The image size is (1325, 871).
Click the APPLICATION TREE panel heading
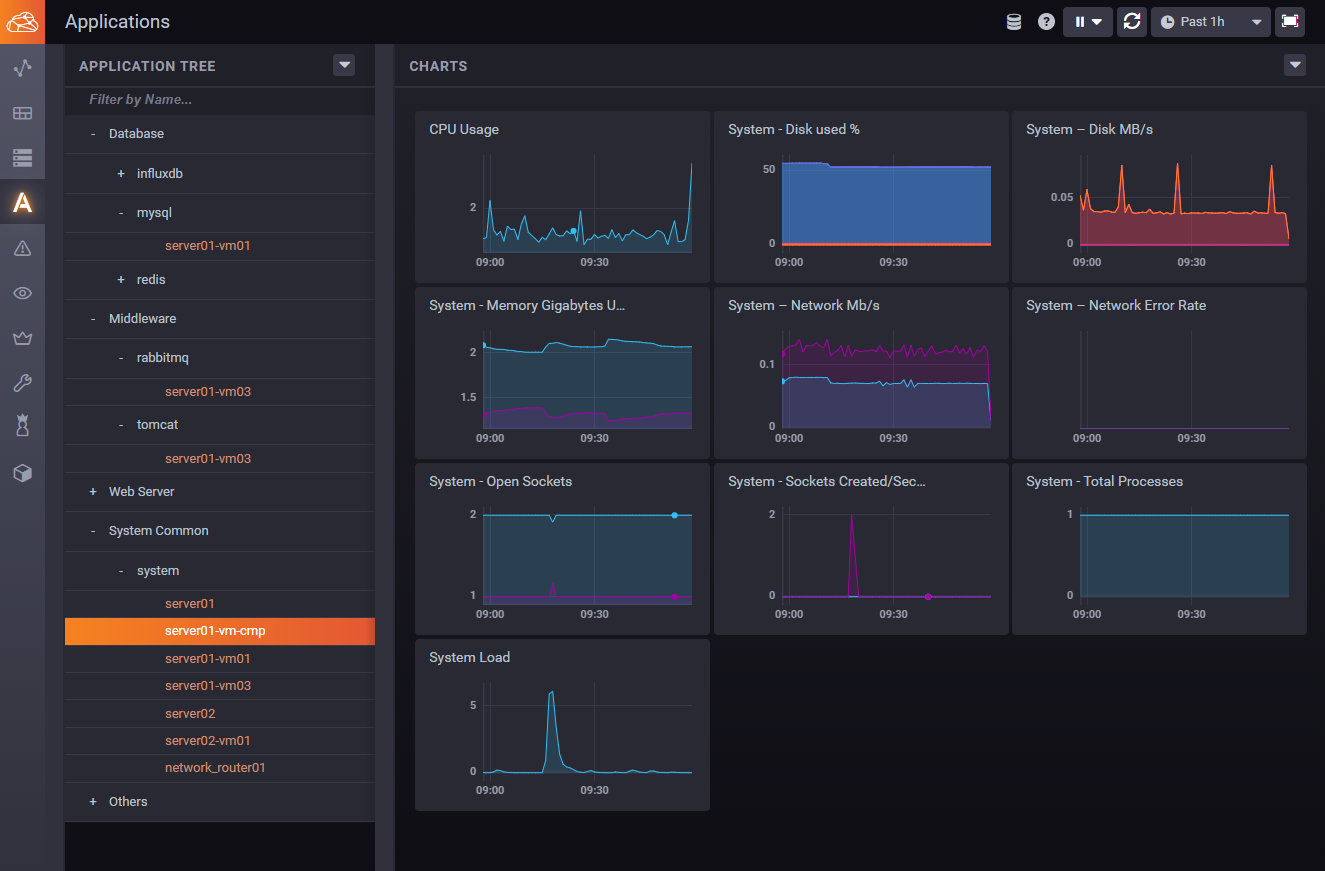[147, 66]
